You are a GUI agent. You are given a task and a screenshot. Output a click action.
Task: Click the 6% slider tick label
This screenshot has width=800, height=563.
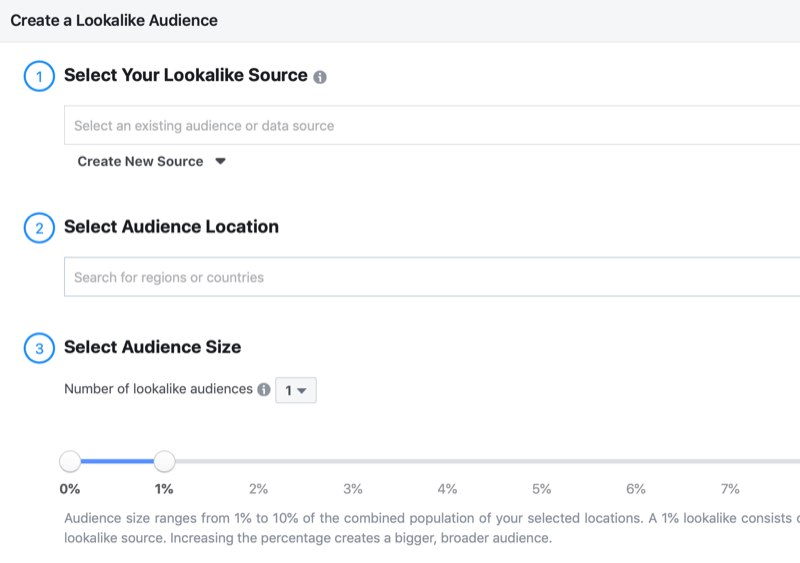636,489
